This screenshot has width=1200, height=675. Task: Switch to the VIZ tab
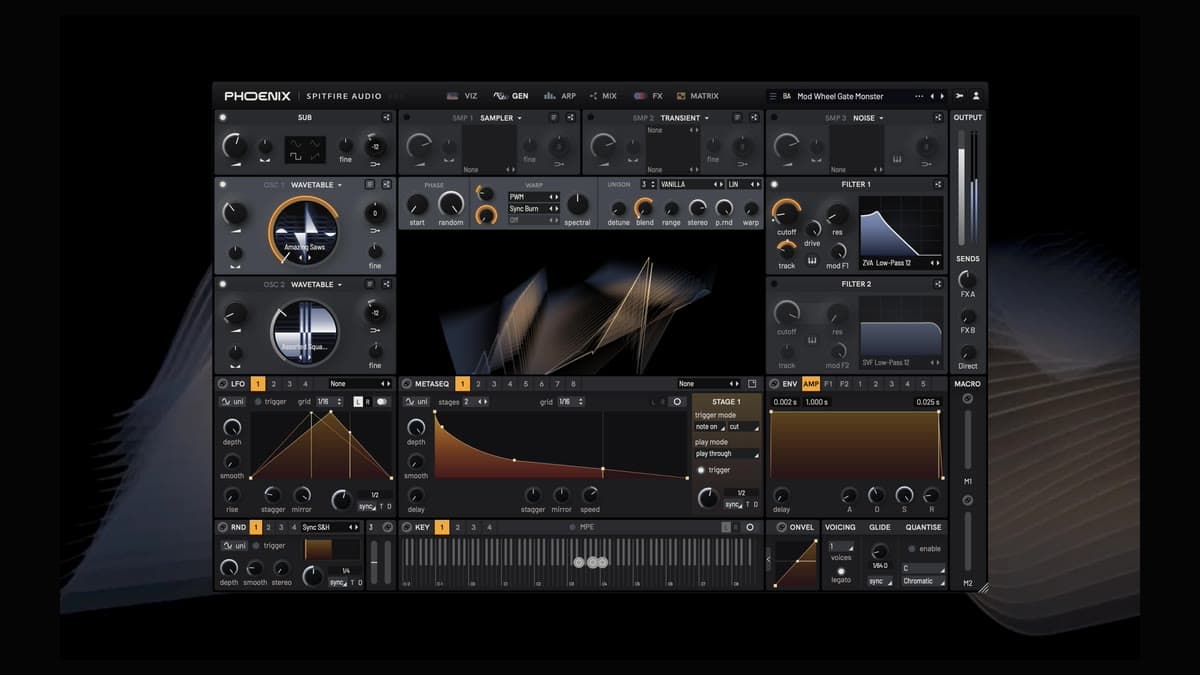[462, 96]
